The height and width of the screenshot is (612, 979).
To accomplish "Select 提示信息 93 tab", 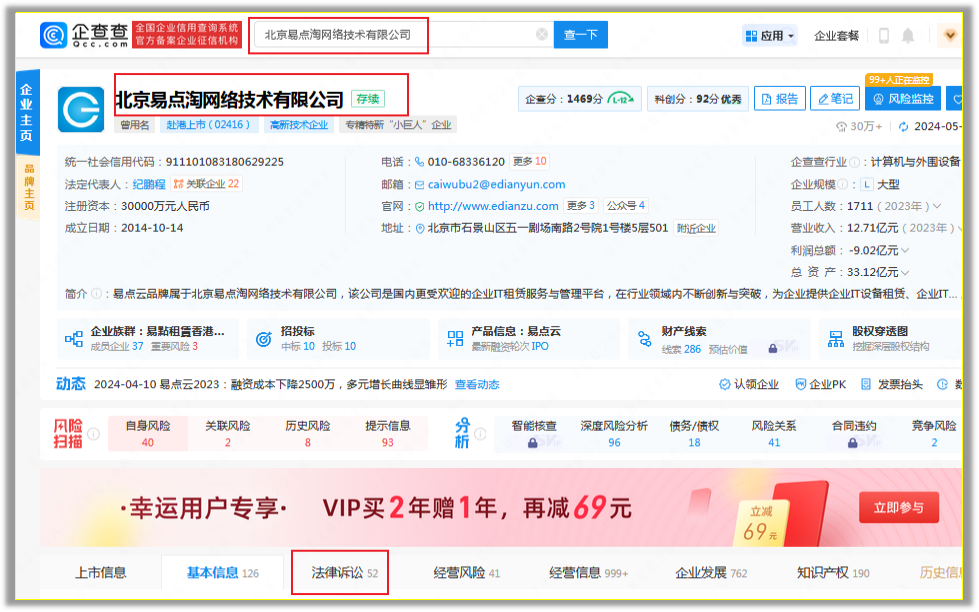I will coord(388,433).
